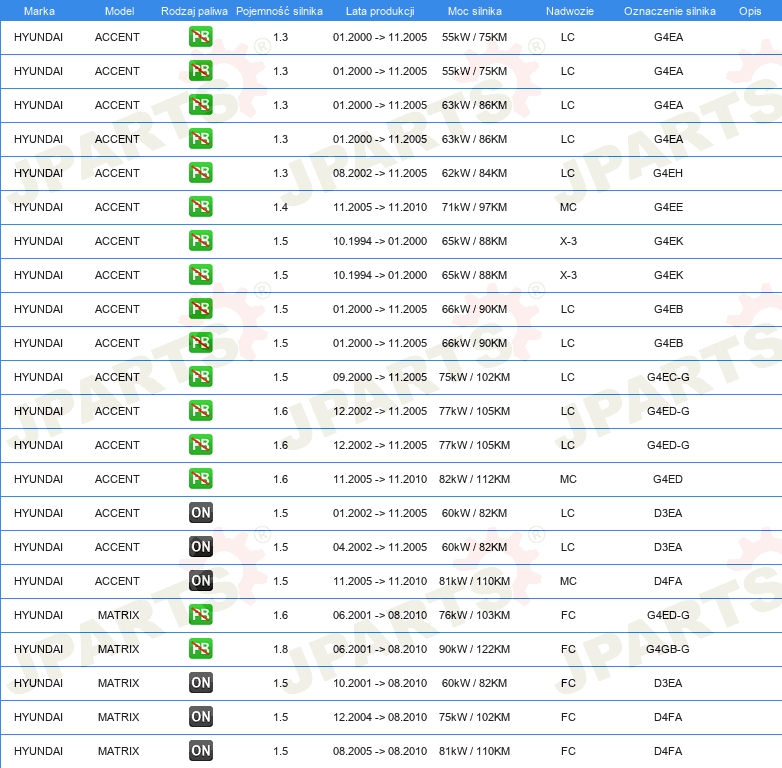Click the Moc silnika column header
782x768 pixels.
pos(475,11)
